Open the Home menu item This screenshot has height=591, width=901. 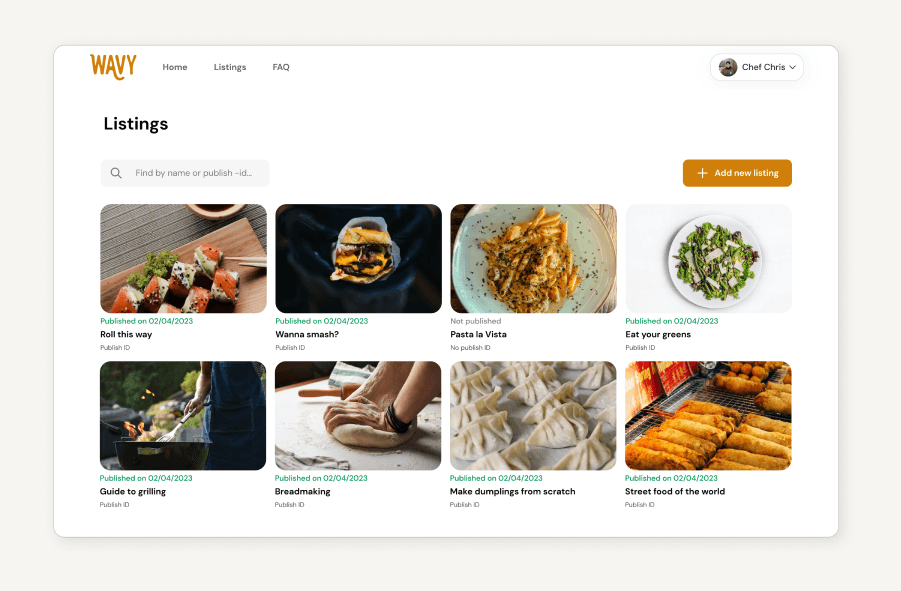[175, 67]
